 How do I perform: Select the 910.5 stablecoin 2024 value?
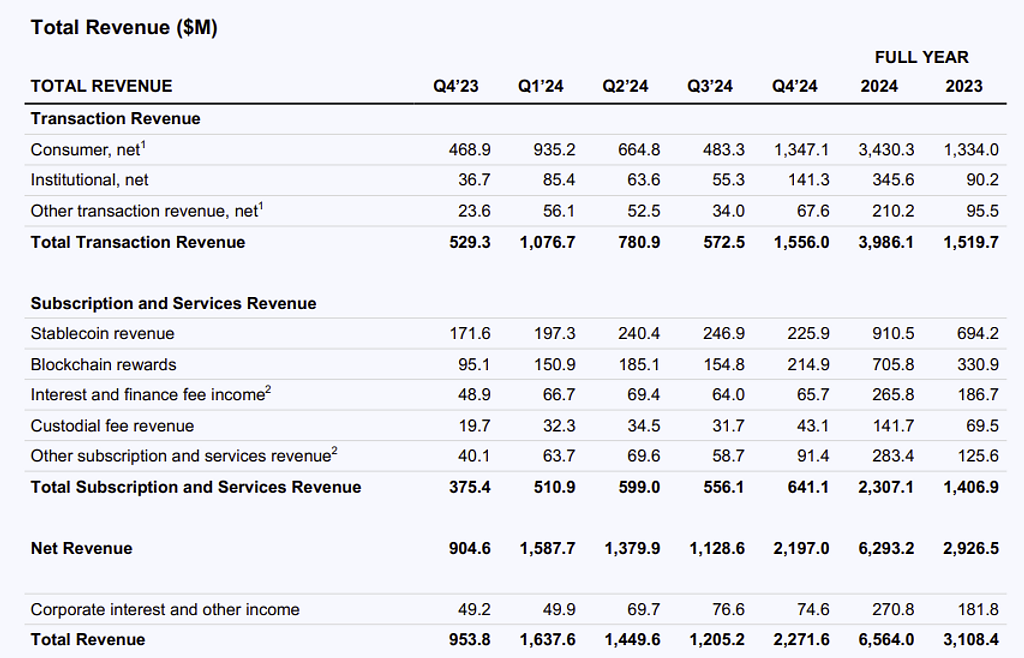point(892,334)
